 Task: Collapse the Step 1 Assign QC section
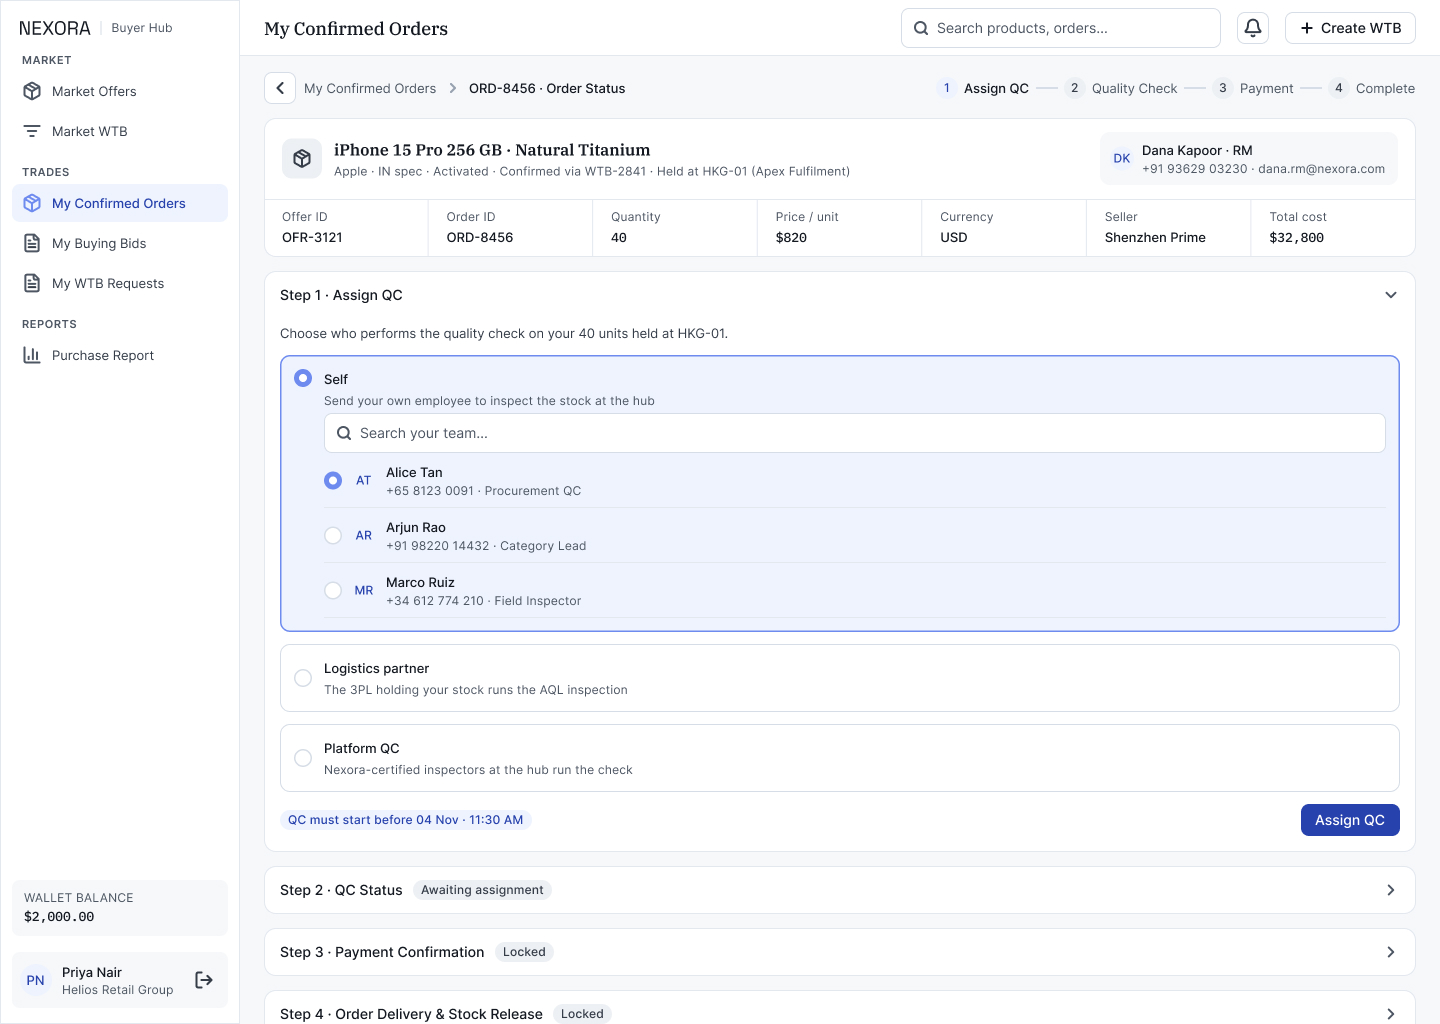pos(1391,295)
